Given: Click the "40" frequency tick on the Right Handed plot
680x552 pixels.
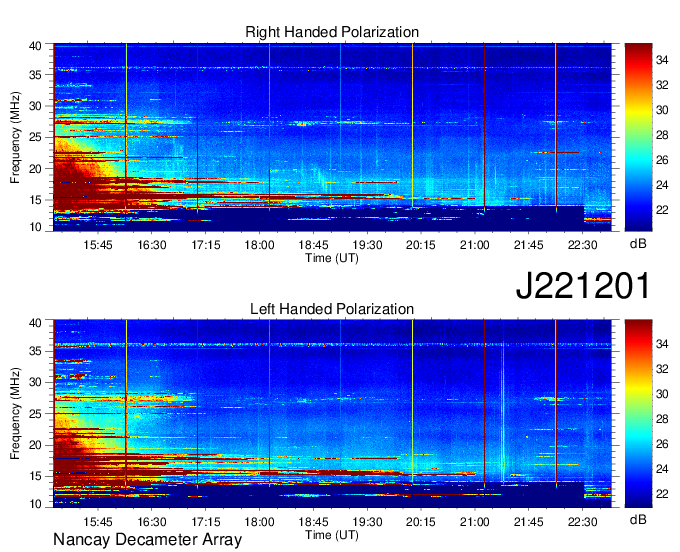Looking at the screenshot, I should [36, 46].
